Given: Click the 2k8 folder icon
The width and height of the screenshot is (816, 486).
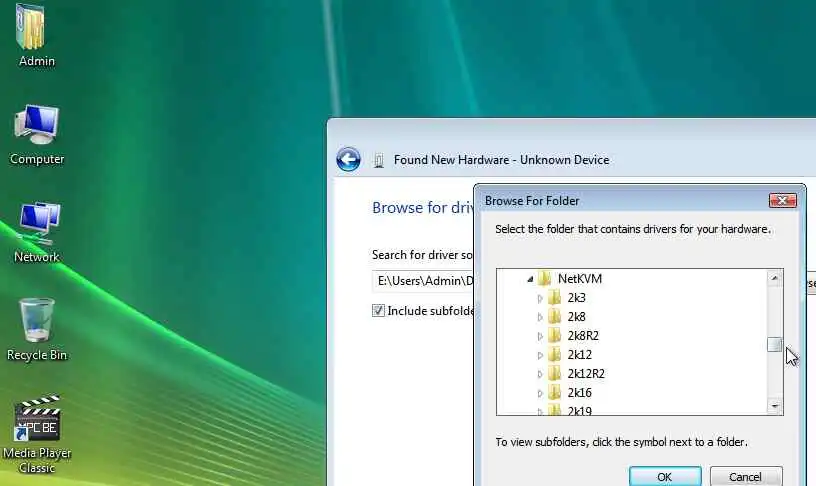Looking at the screenshot, I should [x=555, y=316].
